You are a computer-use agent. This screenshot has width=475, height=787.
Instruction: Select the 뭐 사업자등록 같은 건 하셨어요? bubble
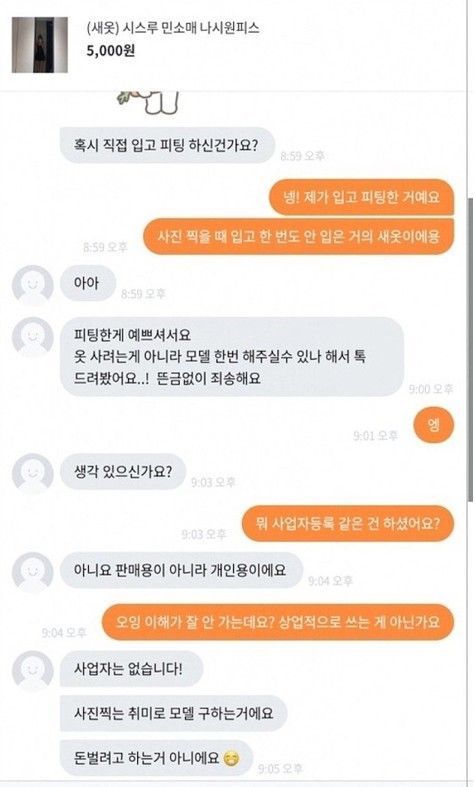pos(348,523)
